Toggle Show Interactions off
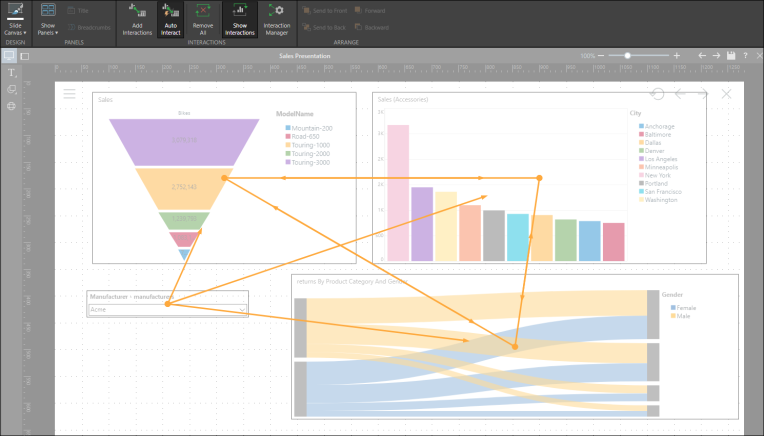Screen dimensions: 764x436 (x=238, y=19)
